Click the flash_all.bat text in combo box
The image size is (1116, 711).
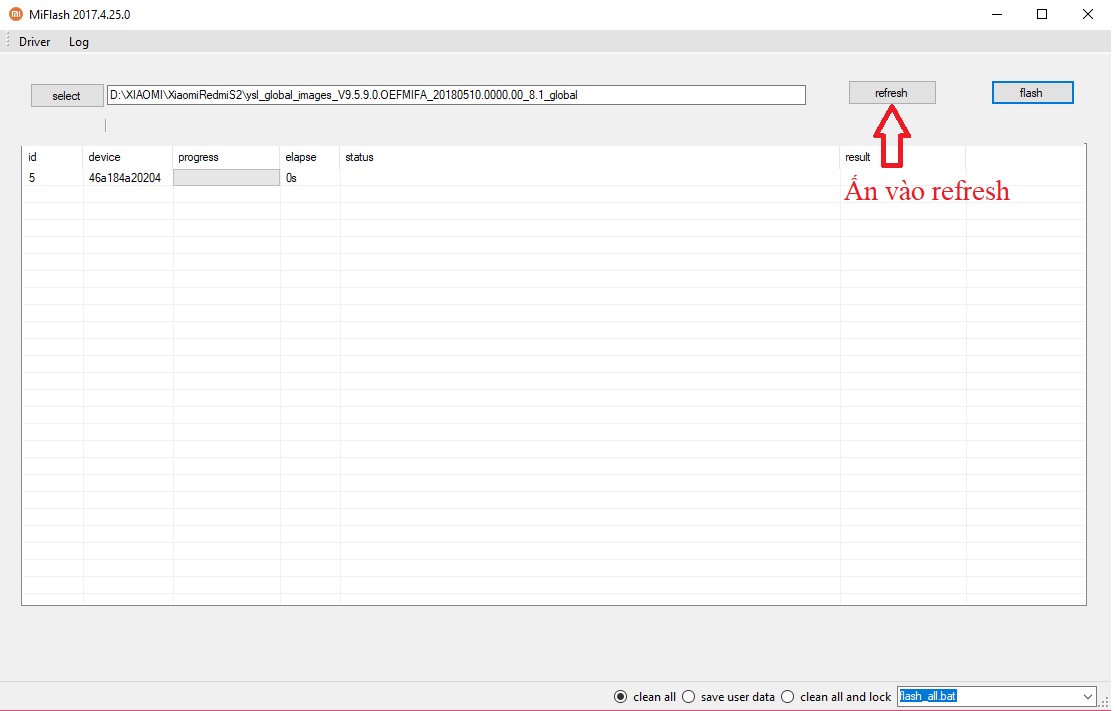[x=928, y=696]
